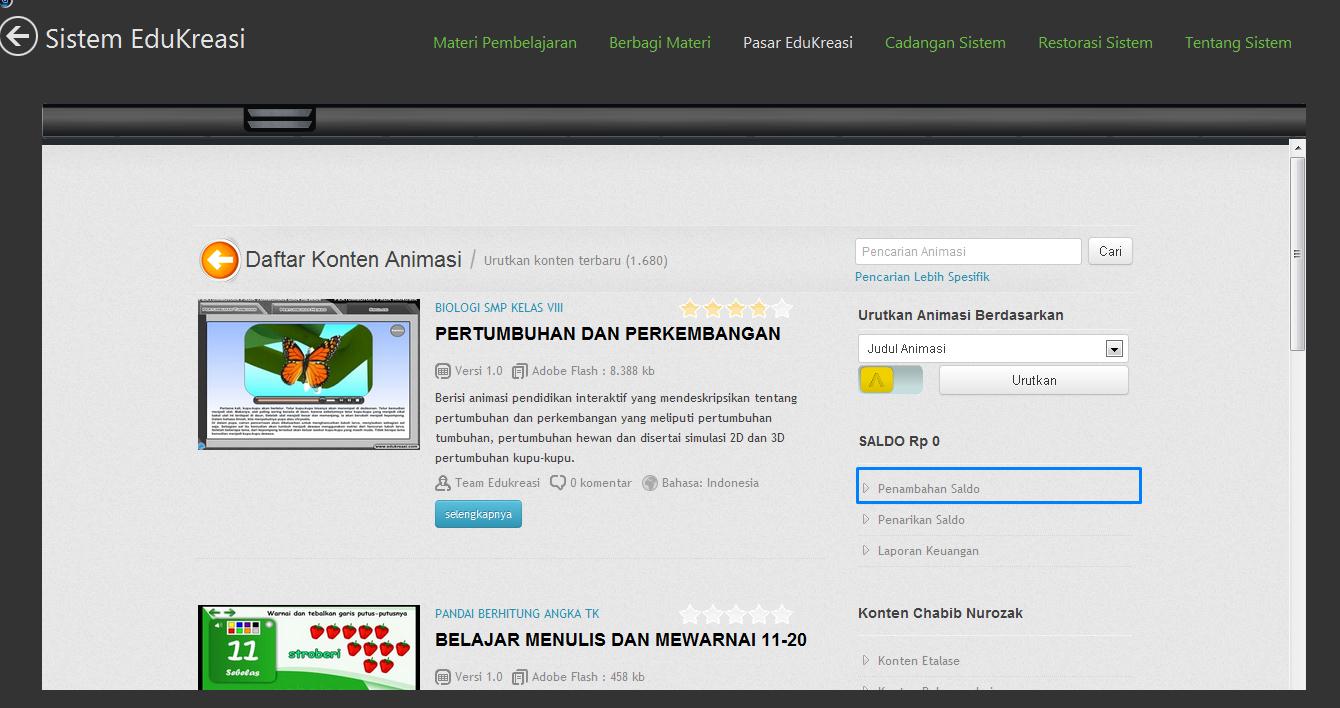This screenshot has height=708, width=1340.
Task: Open Laporan Keuangan link
Action: [928, 551]
